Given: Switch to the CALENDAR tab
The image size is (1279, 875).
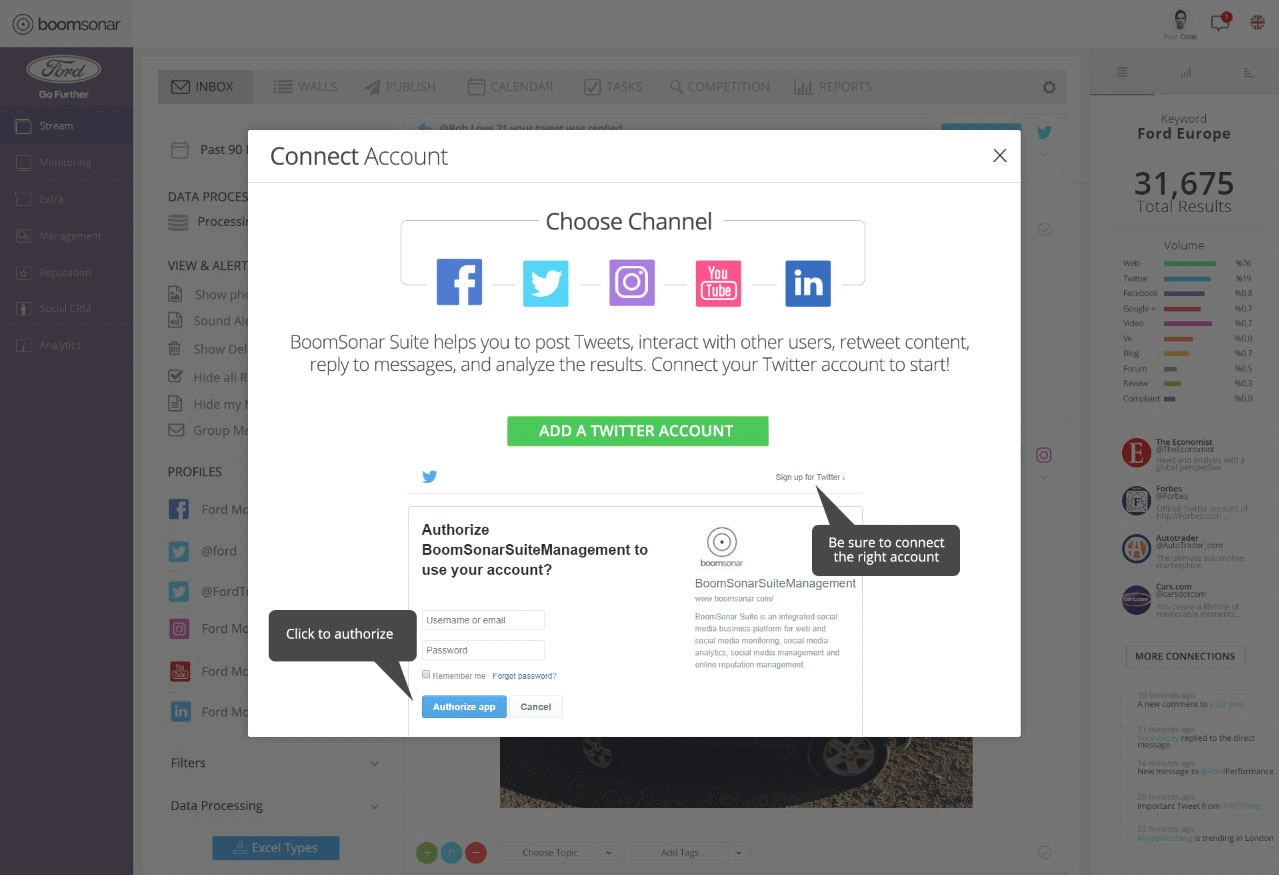Looking at the screenshot, I should tap(510, 87).
